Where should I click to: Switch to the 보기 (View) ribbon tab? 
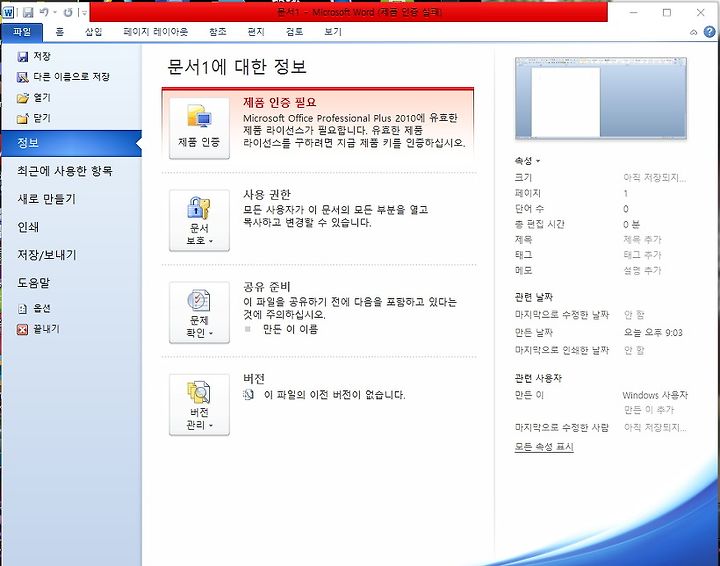333,32
